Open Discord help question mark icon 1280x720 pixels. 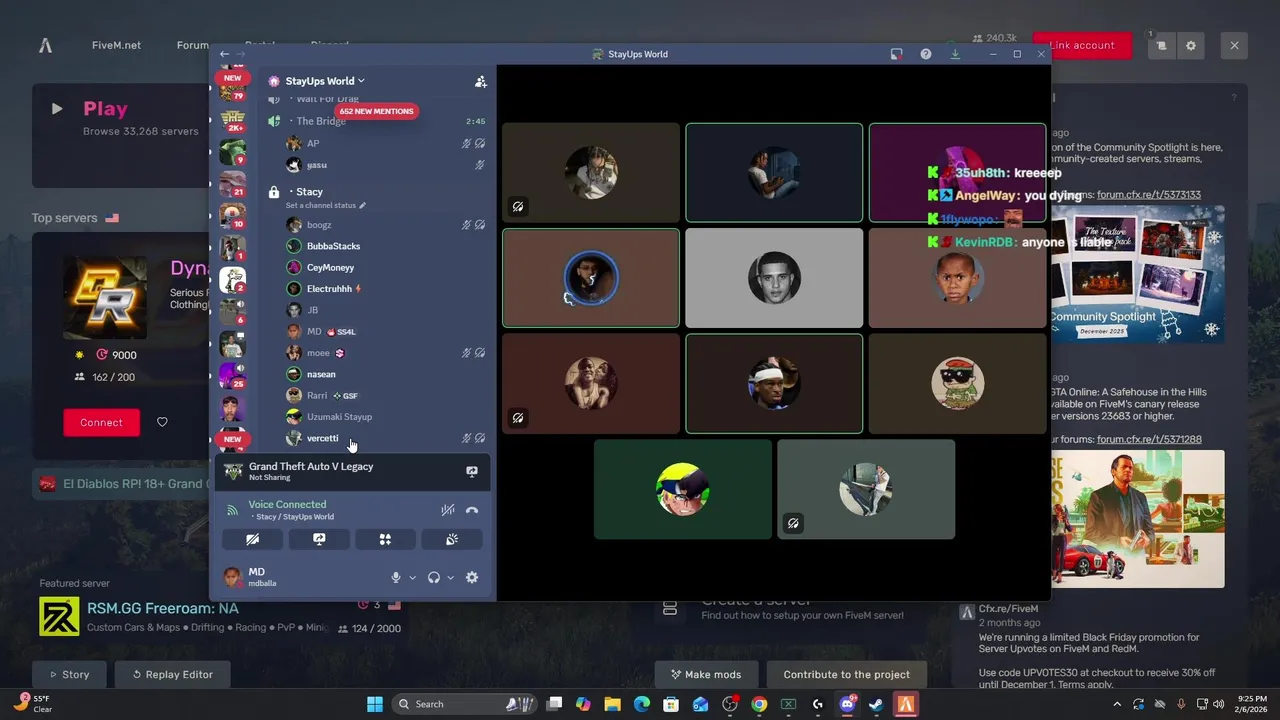926,54
